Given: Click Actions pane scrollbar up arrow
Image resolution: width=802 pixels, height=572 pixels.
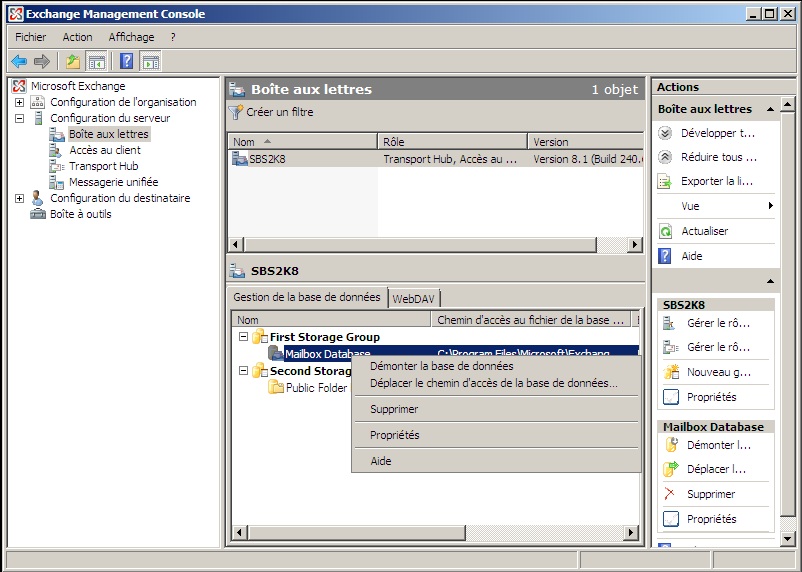Looking at the screenshot, I should 787,105.
